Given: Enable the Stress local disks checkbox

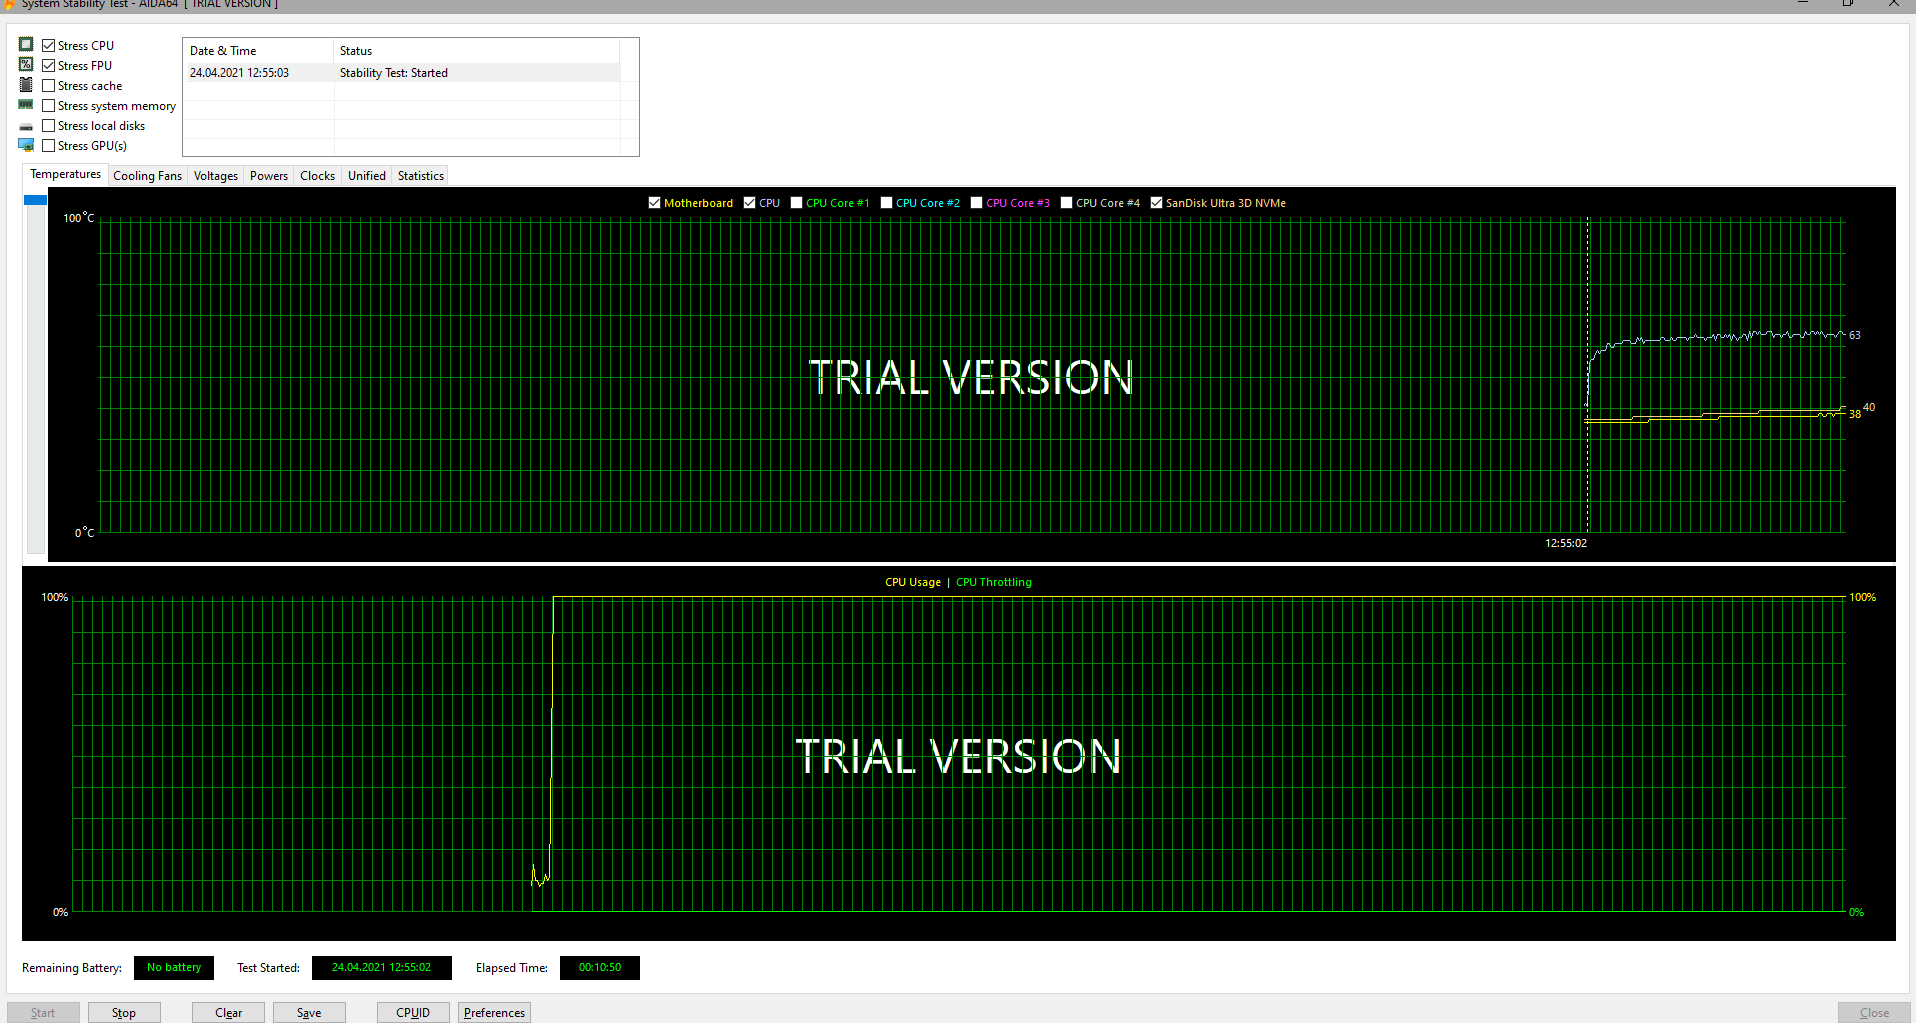Looking at the screenshot, I should tap(49, 125).
